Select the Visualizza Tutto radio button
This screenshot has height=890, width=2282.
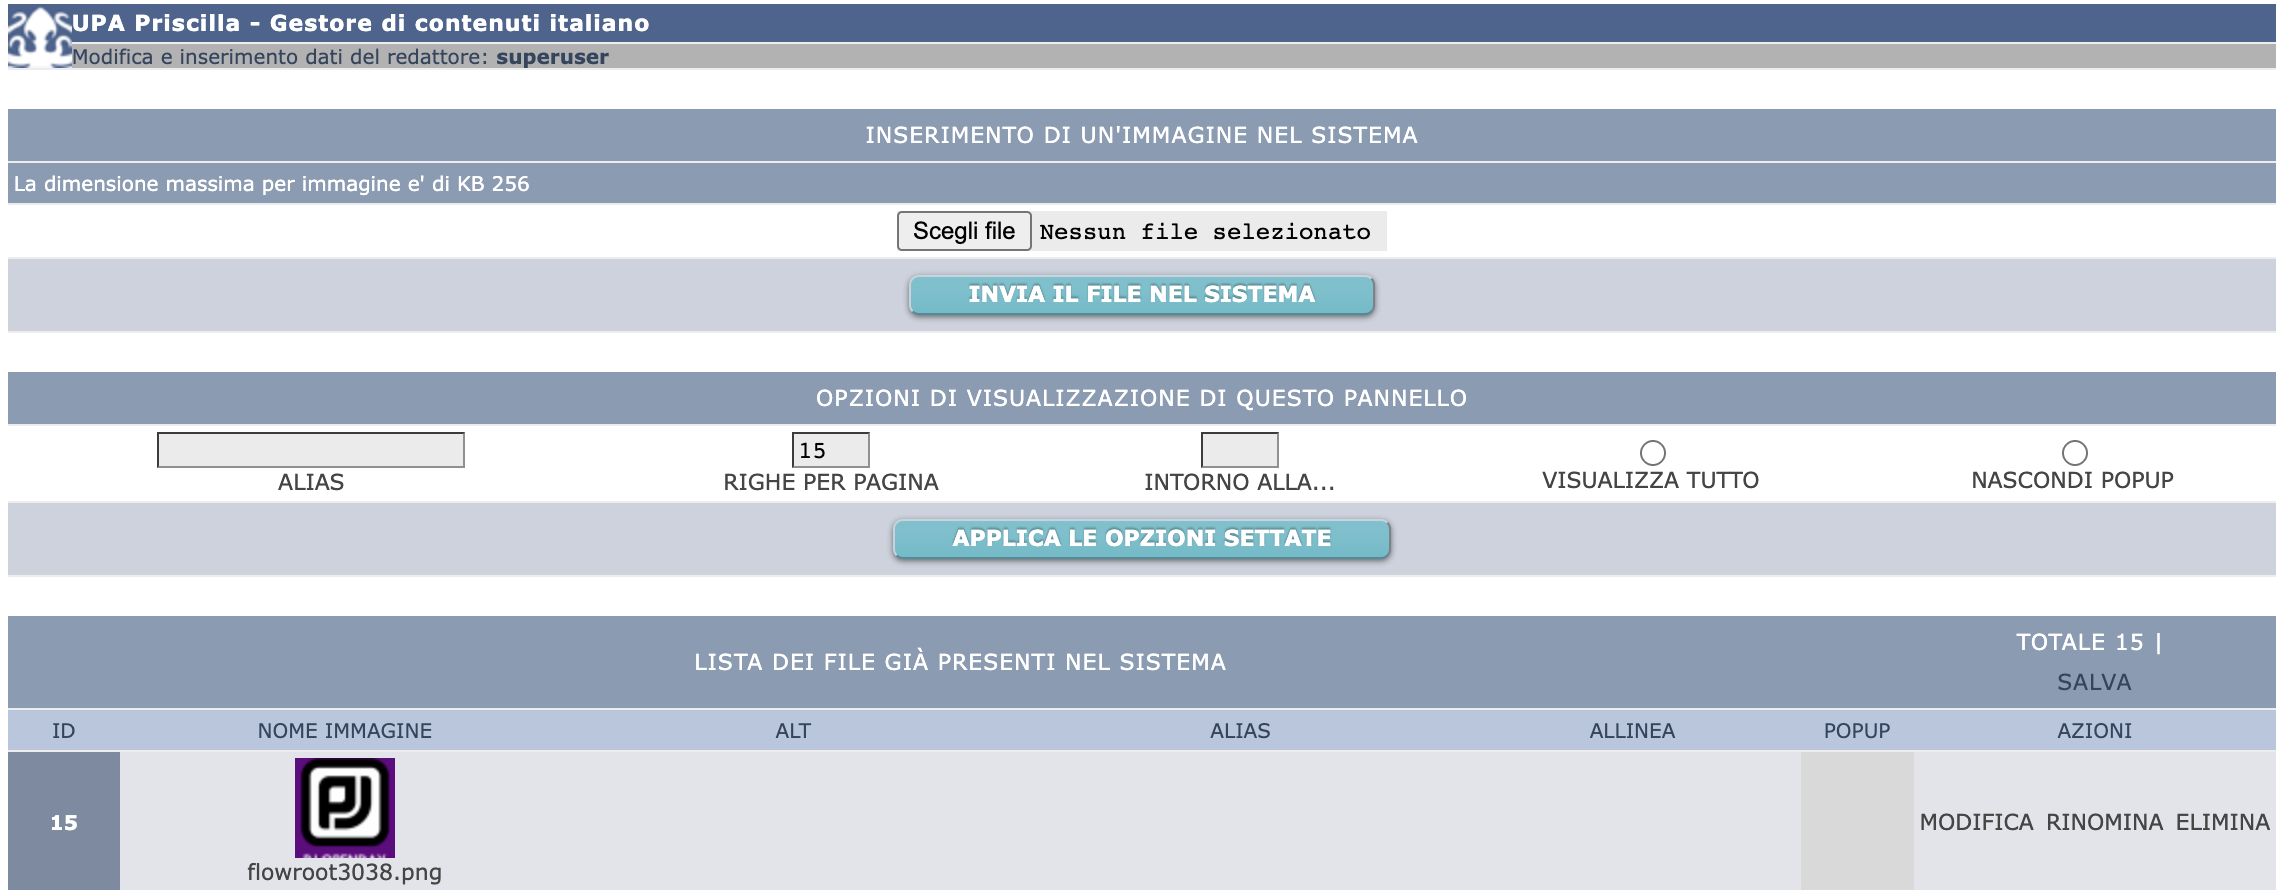pos(1653,453)
